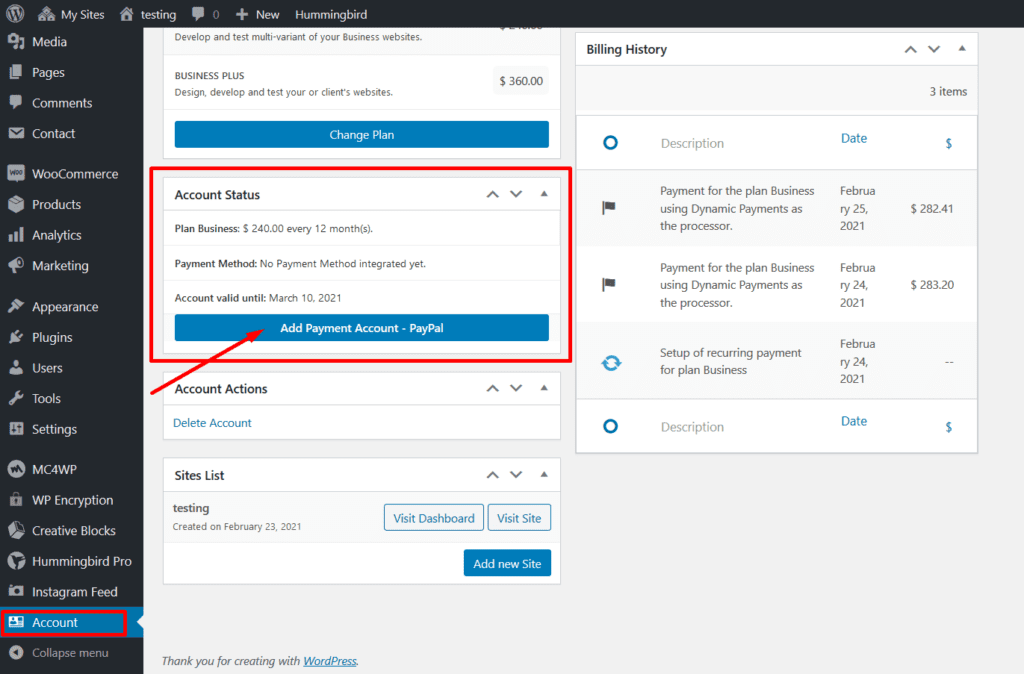Click the MC4WP icon in sidebar
Screen dimensions: 1024x674
[x=16, y=469]
